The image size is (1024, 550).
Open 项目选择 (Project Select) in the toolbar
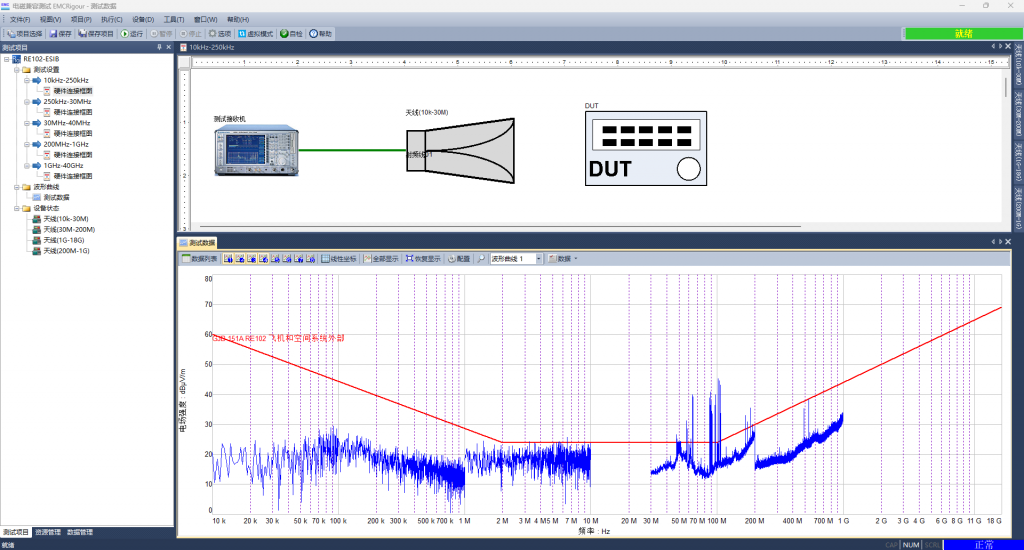24,34
